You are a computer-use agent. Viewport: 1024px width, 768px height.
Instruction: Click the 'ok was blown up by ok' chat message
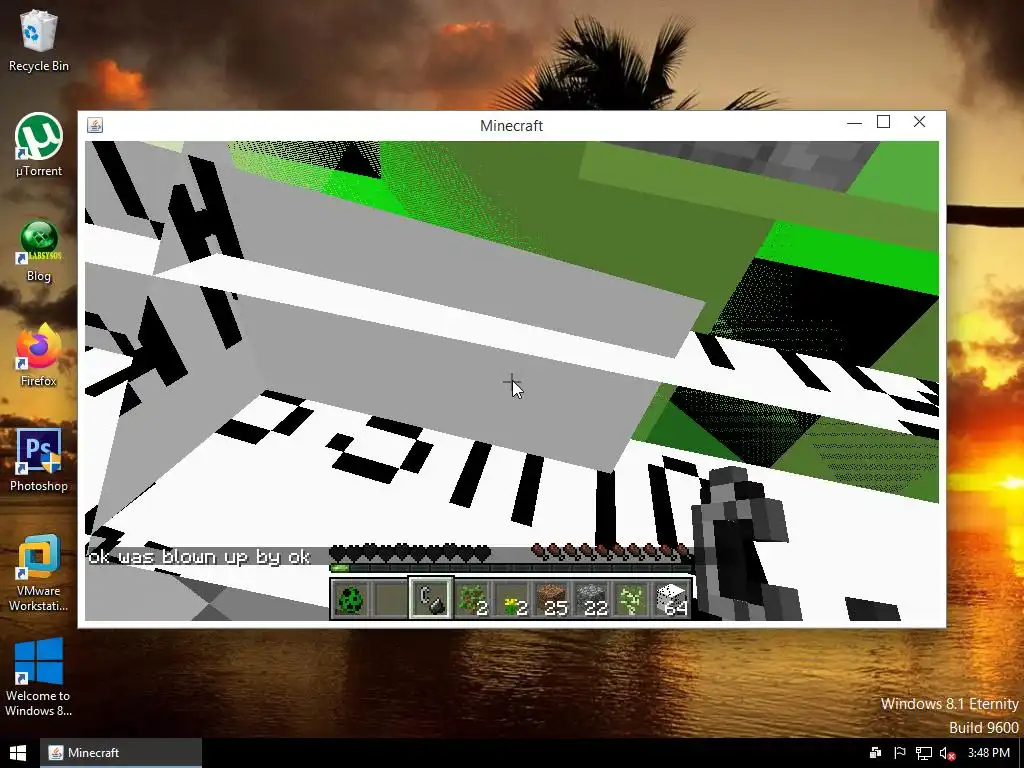pyautogui.click(x=199, y=556)
